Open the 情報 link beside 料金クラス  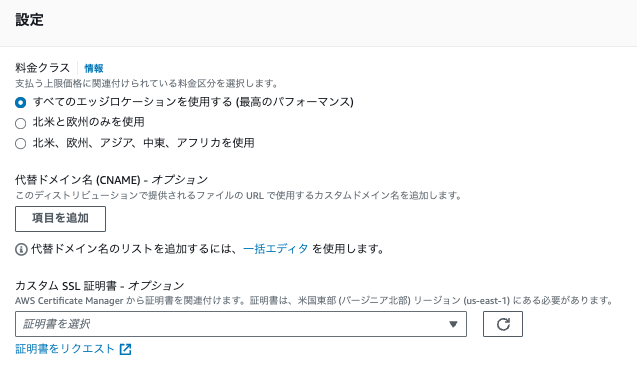pyautogui.click(x=94, y=68)
